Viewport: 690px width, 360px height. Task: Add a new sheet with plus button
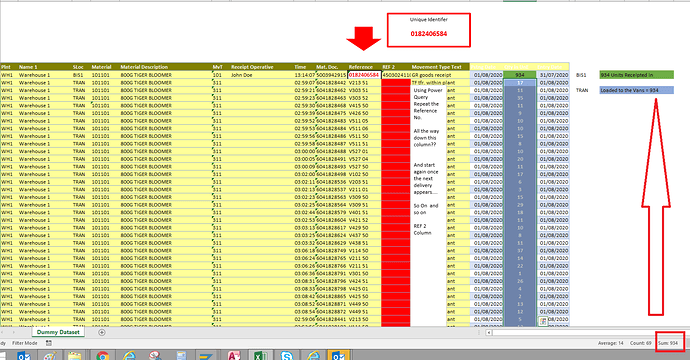pyautogui.click(x=102, y=332)
